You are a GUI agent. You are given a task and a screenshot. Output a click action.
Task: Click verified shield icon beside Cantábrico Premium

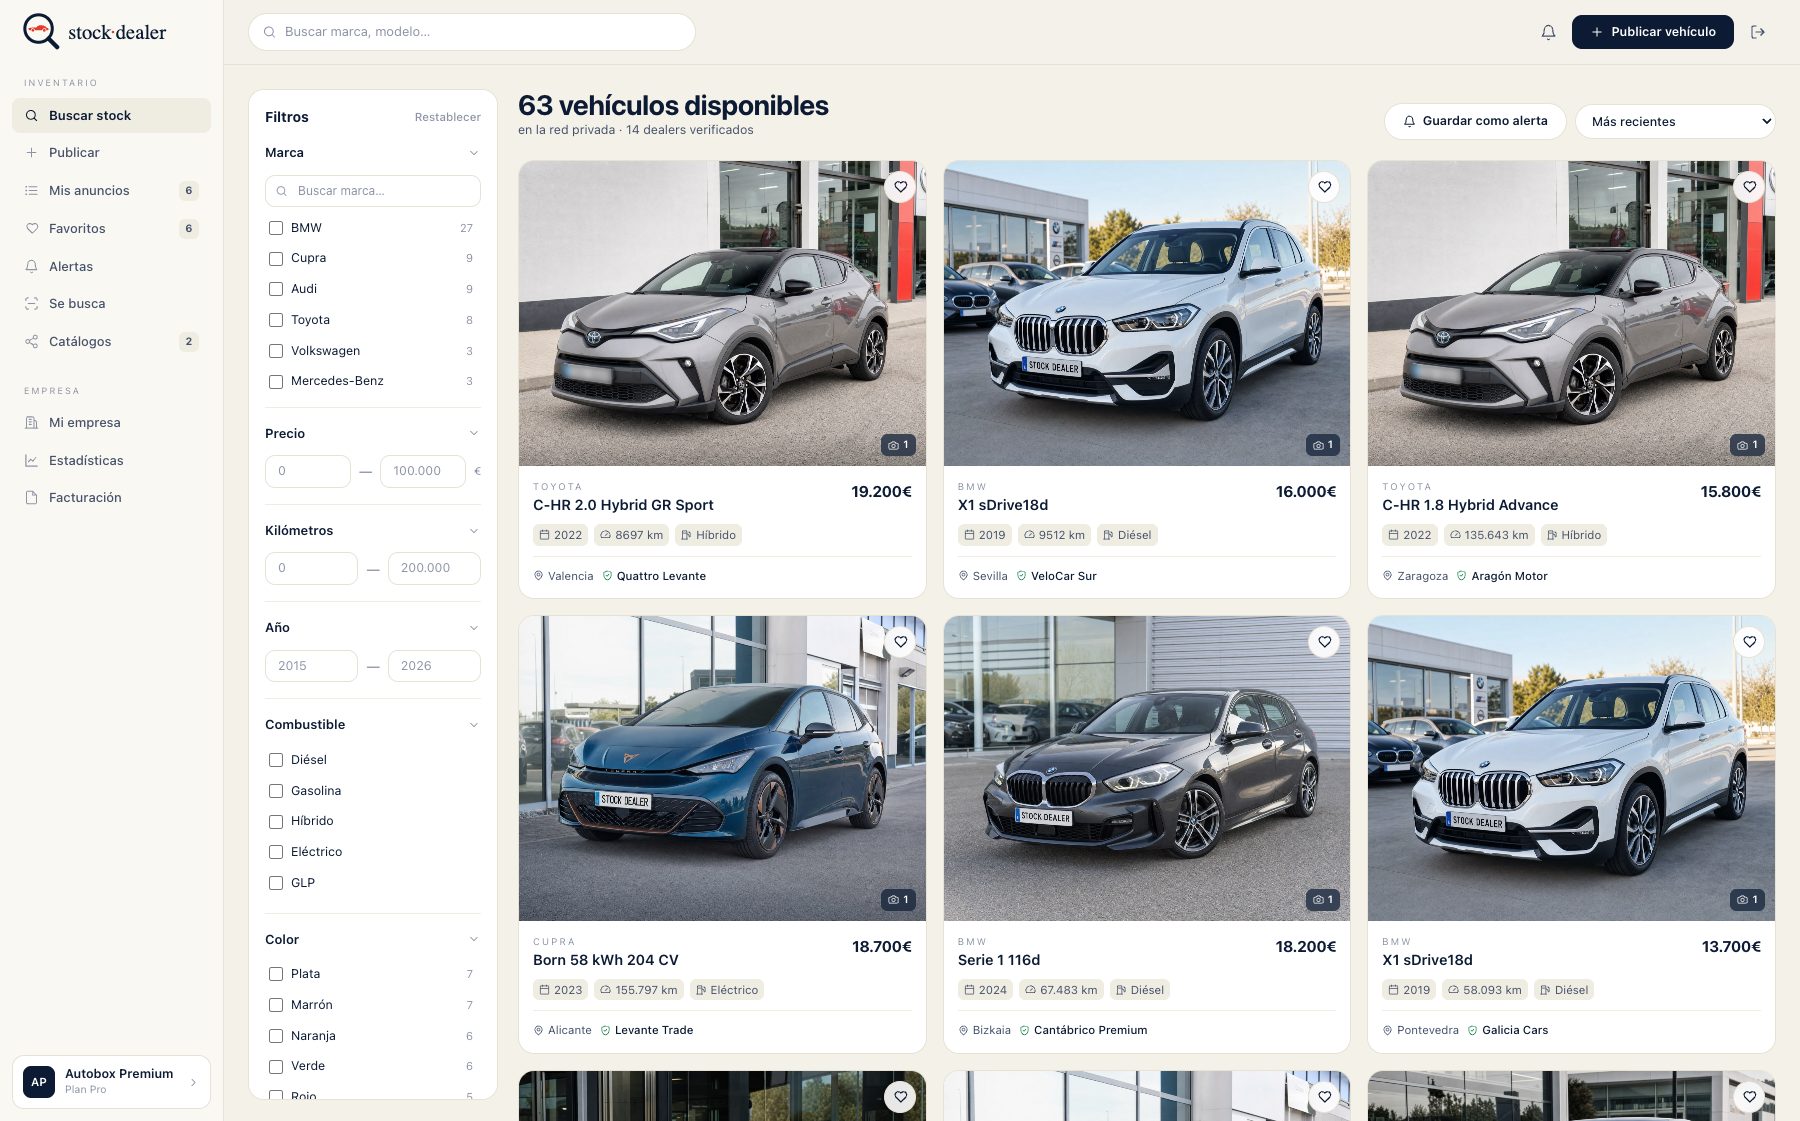pos(1024,1030)
